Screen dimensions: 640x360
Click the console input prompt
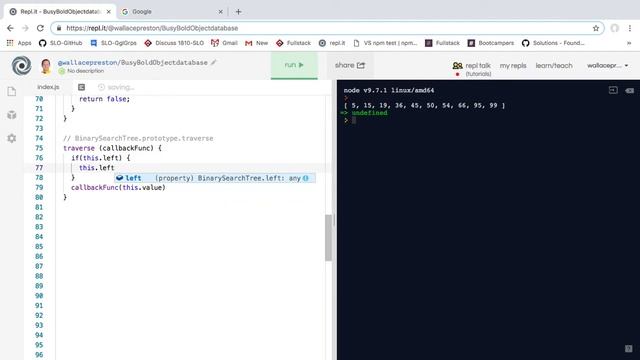point(353,120)
